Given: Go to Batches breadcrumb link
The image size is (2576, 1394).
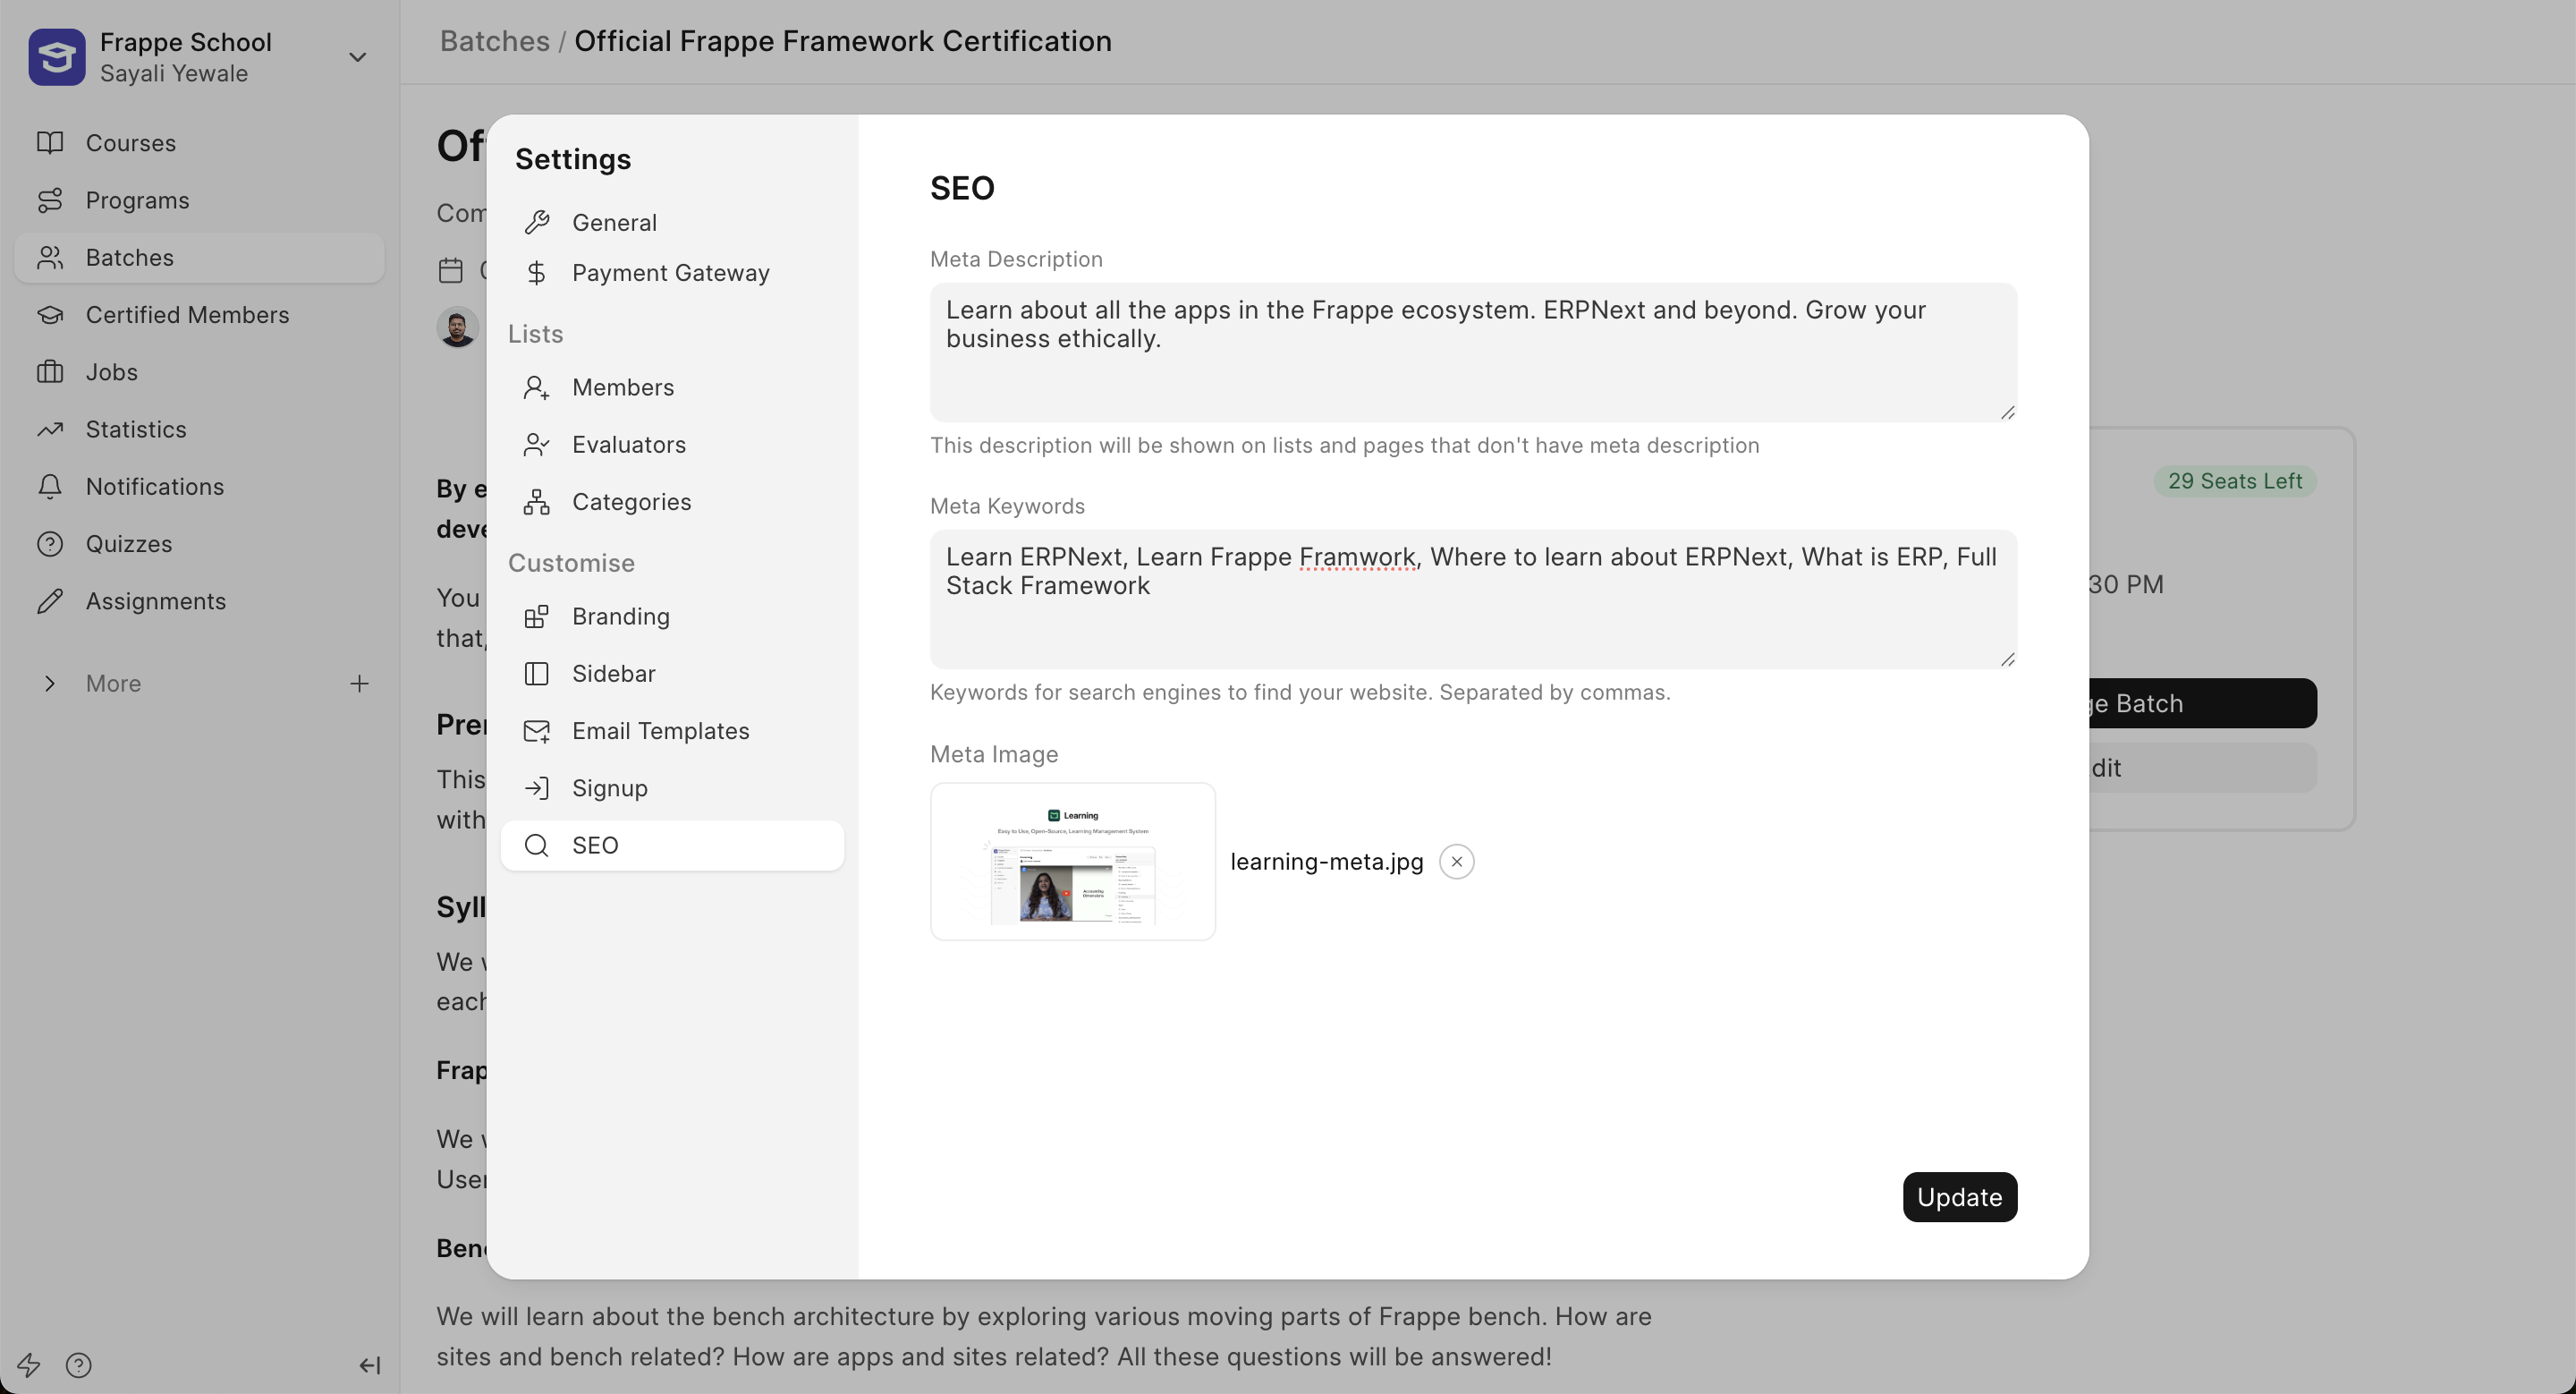Looking at the screenshot, I should pos(495,41).
